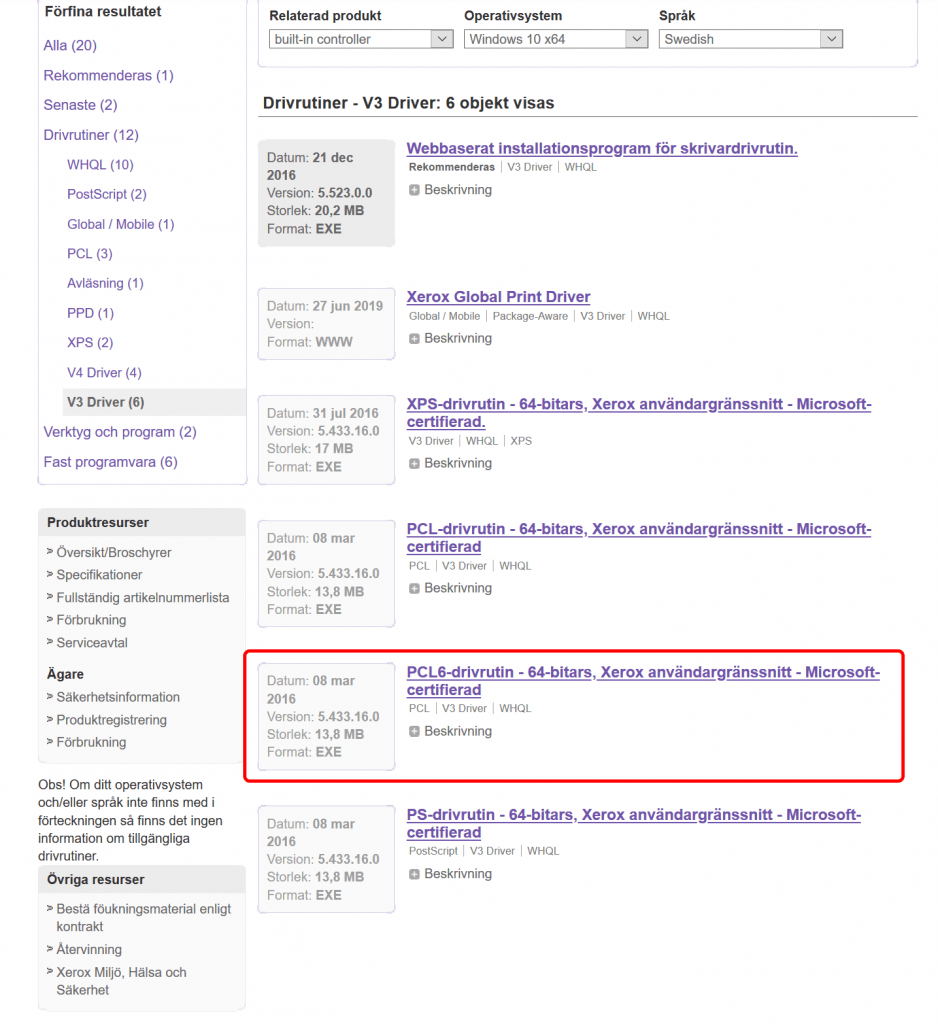Expand Beskrivning under Webbaserat installationsprogram
This screenshot has height=1024, width=938.
(450, 190)
